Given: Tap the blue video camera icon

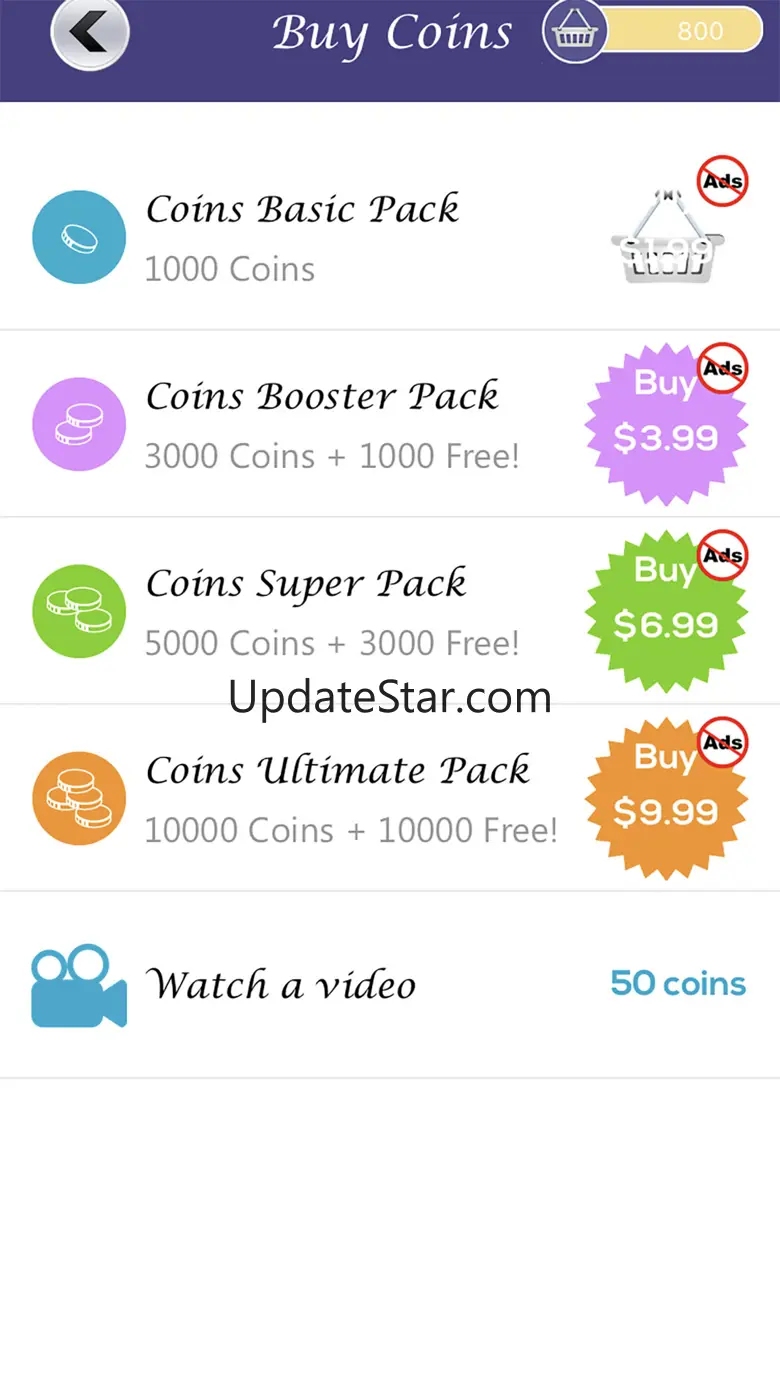Looking at the screenshot, I should pyautogui.click(x=79, y=985).
